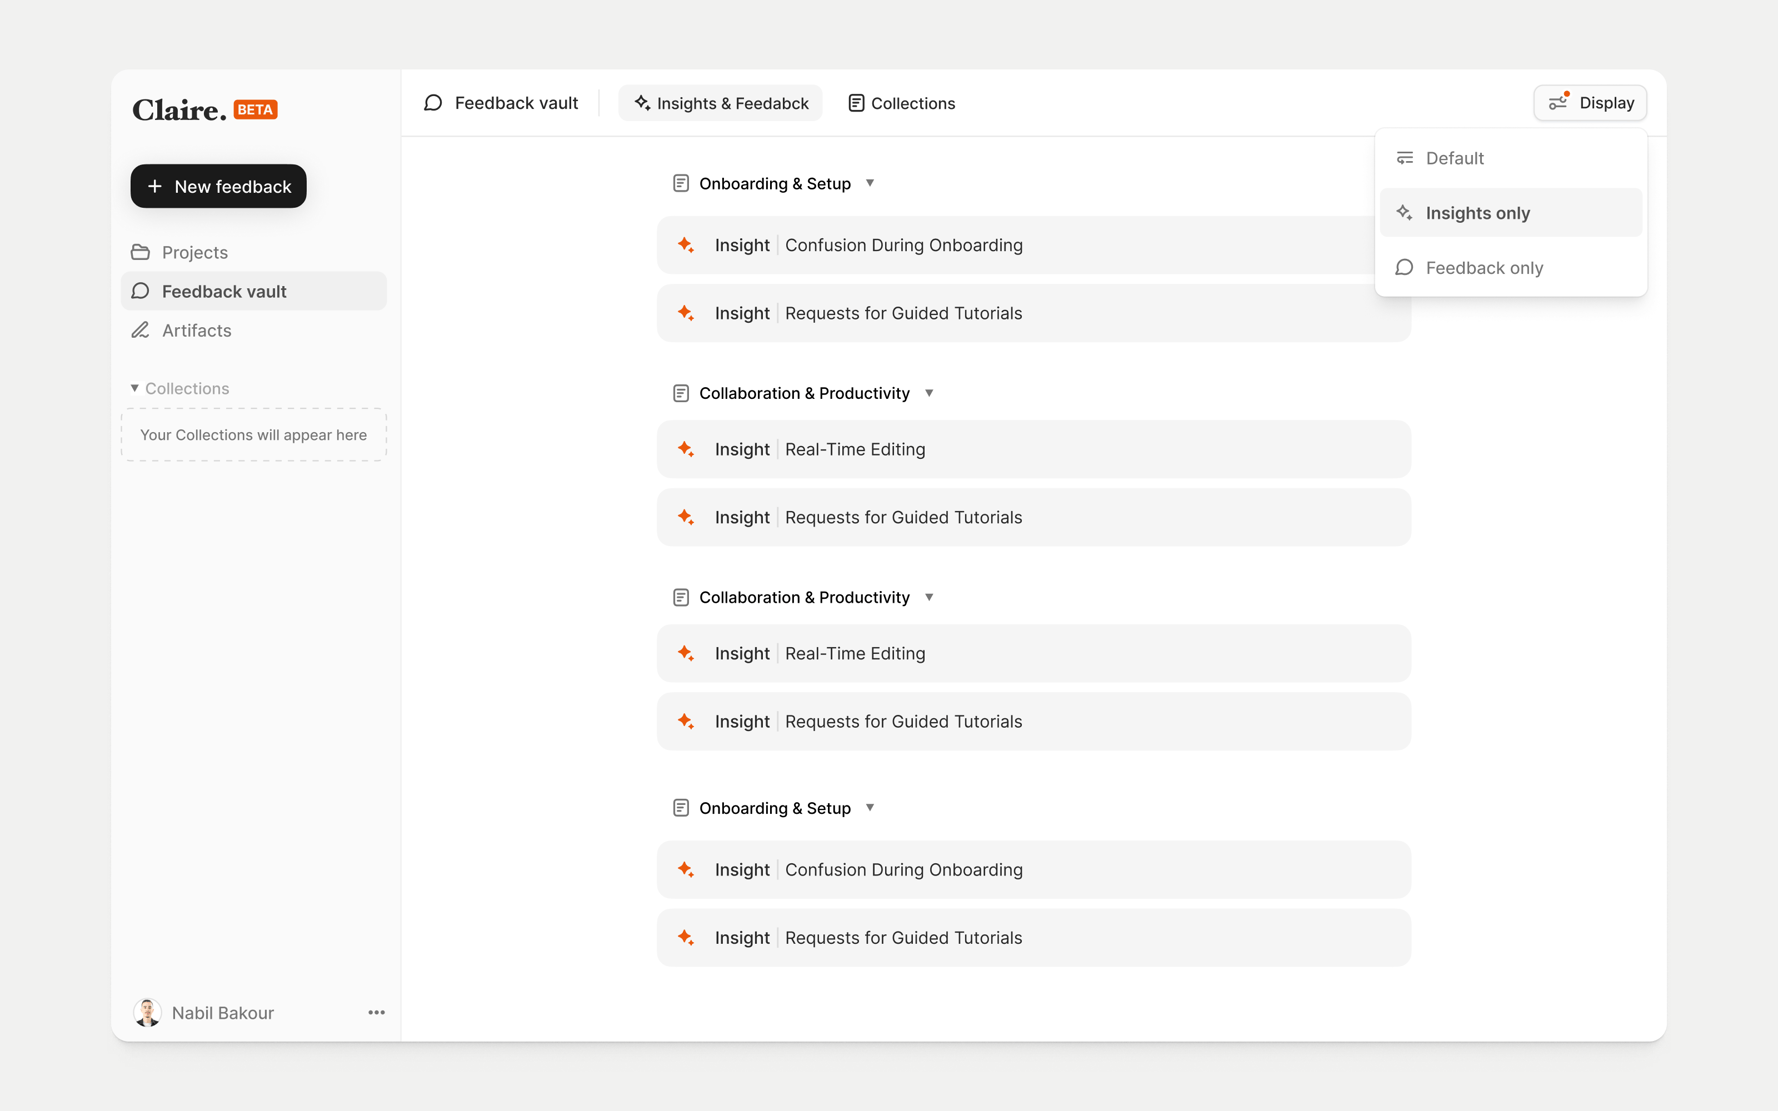Click the sliders icon on Display button
1778x1111 pixels.
[x=1559, y=102]
